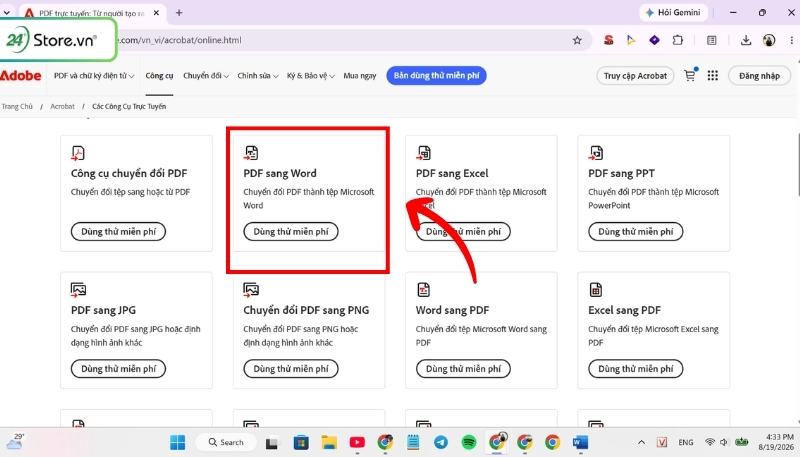Screen dimensions: 800x457
Task: Click Dùng thử miễn phí under Word sang PDF
Action: coord(463,369)
